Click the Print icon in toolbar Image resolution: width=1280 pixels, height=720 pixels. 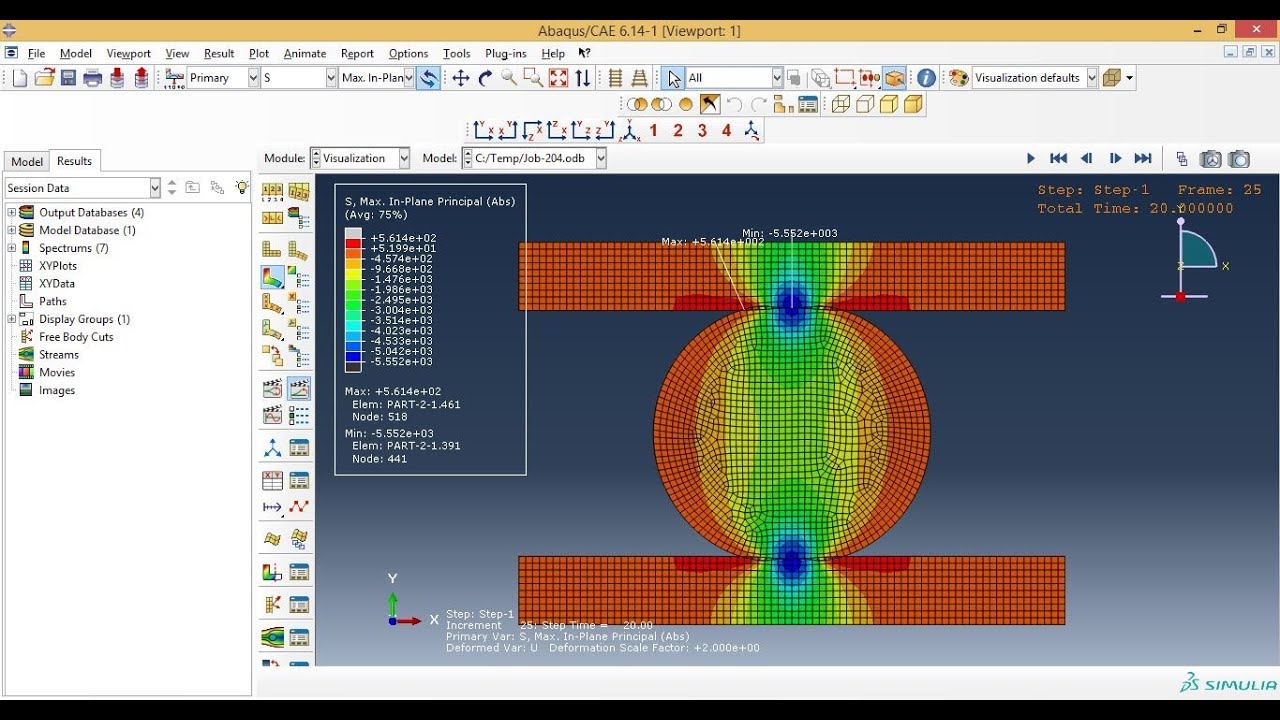(x=93, y=78)
